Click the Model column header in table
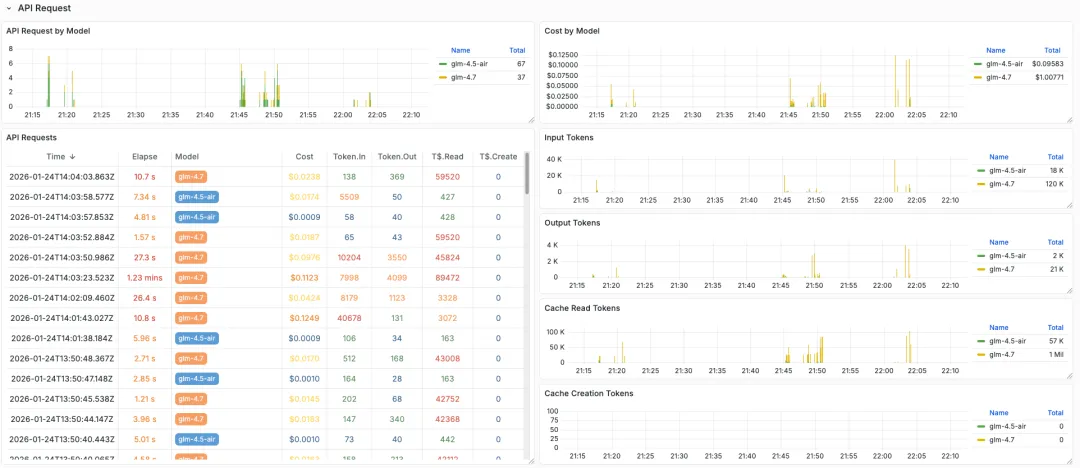The height and width of the screenshot is (468, 1080). tap(186, 156)
